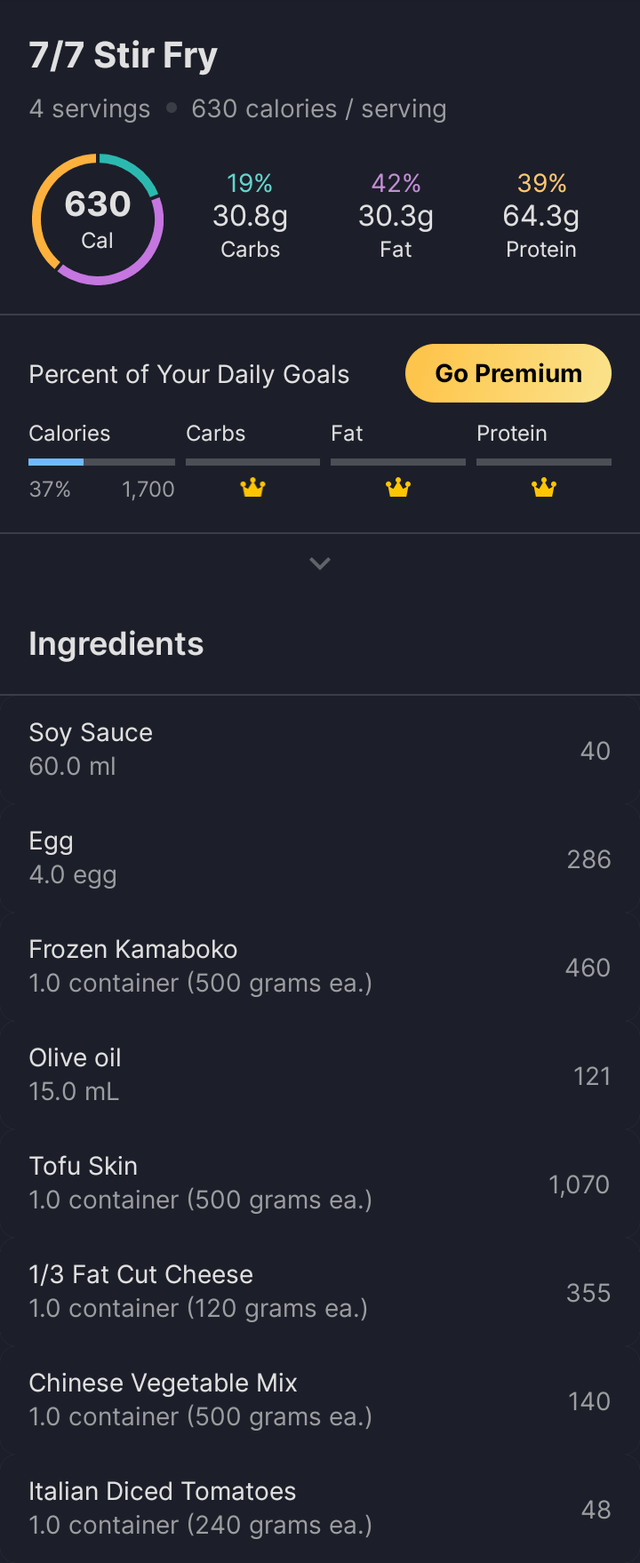Click the Ingredients section heading
Viewport: 640px width, 1563px height.
point(116,644)
